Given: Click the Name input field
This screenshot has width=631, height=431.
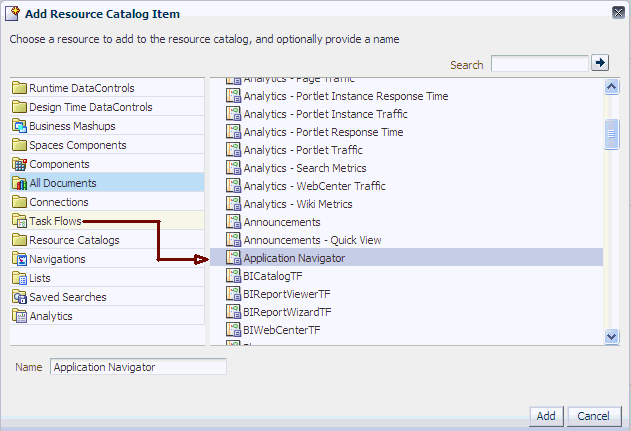Looking at the screenshot, I should point(138,367).
